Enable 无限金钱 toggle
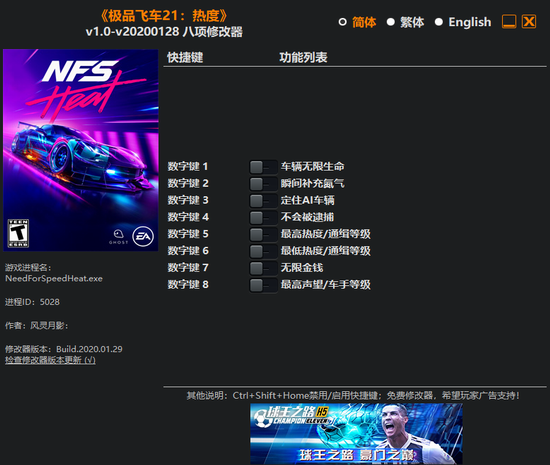Image resolution: width=550 pixels, height=465 pixels. click(x=263, y=268)
